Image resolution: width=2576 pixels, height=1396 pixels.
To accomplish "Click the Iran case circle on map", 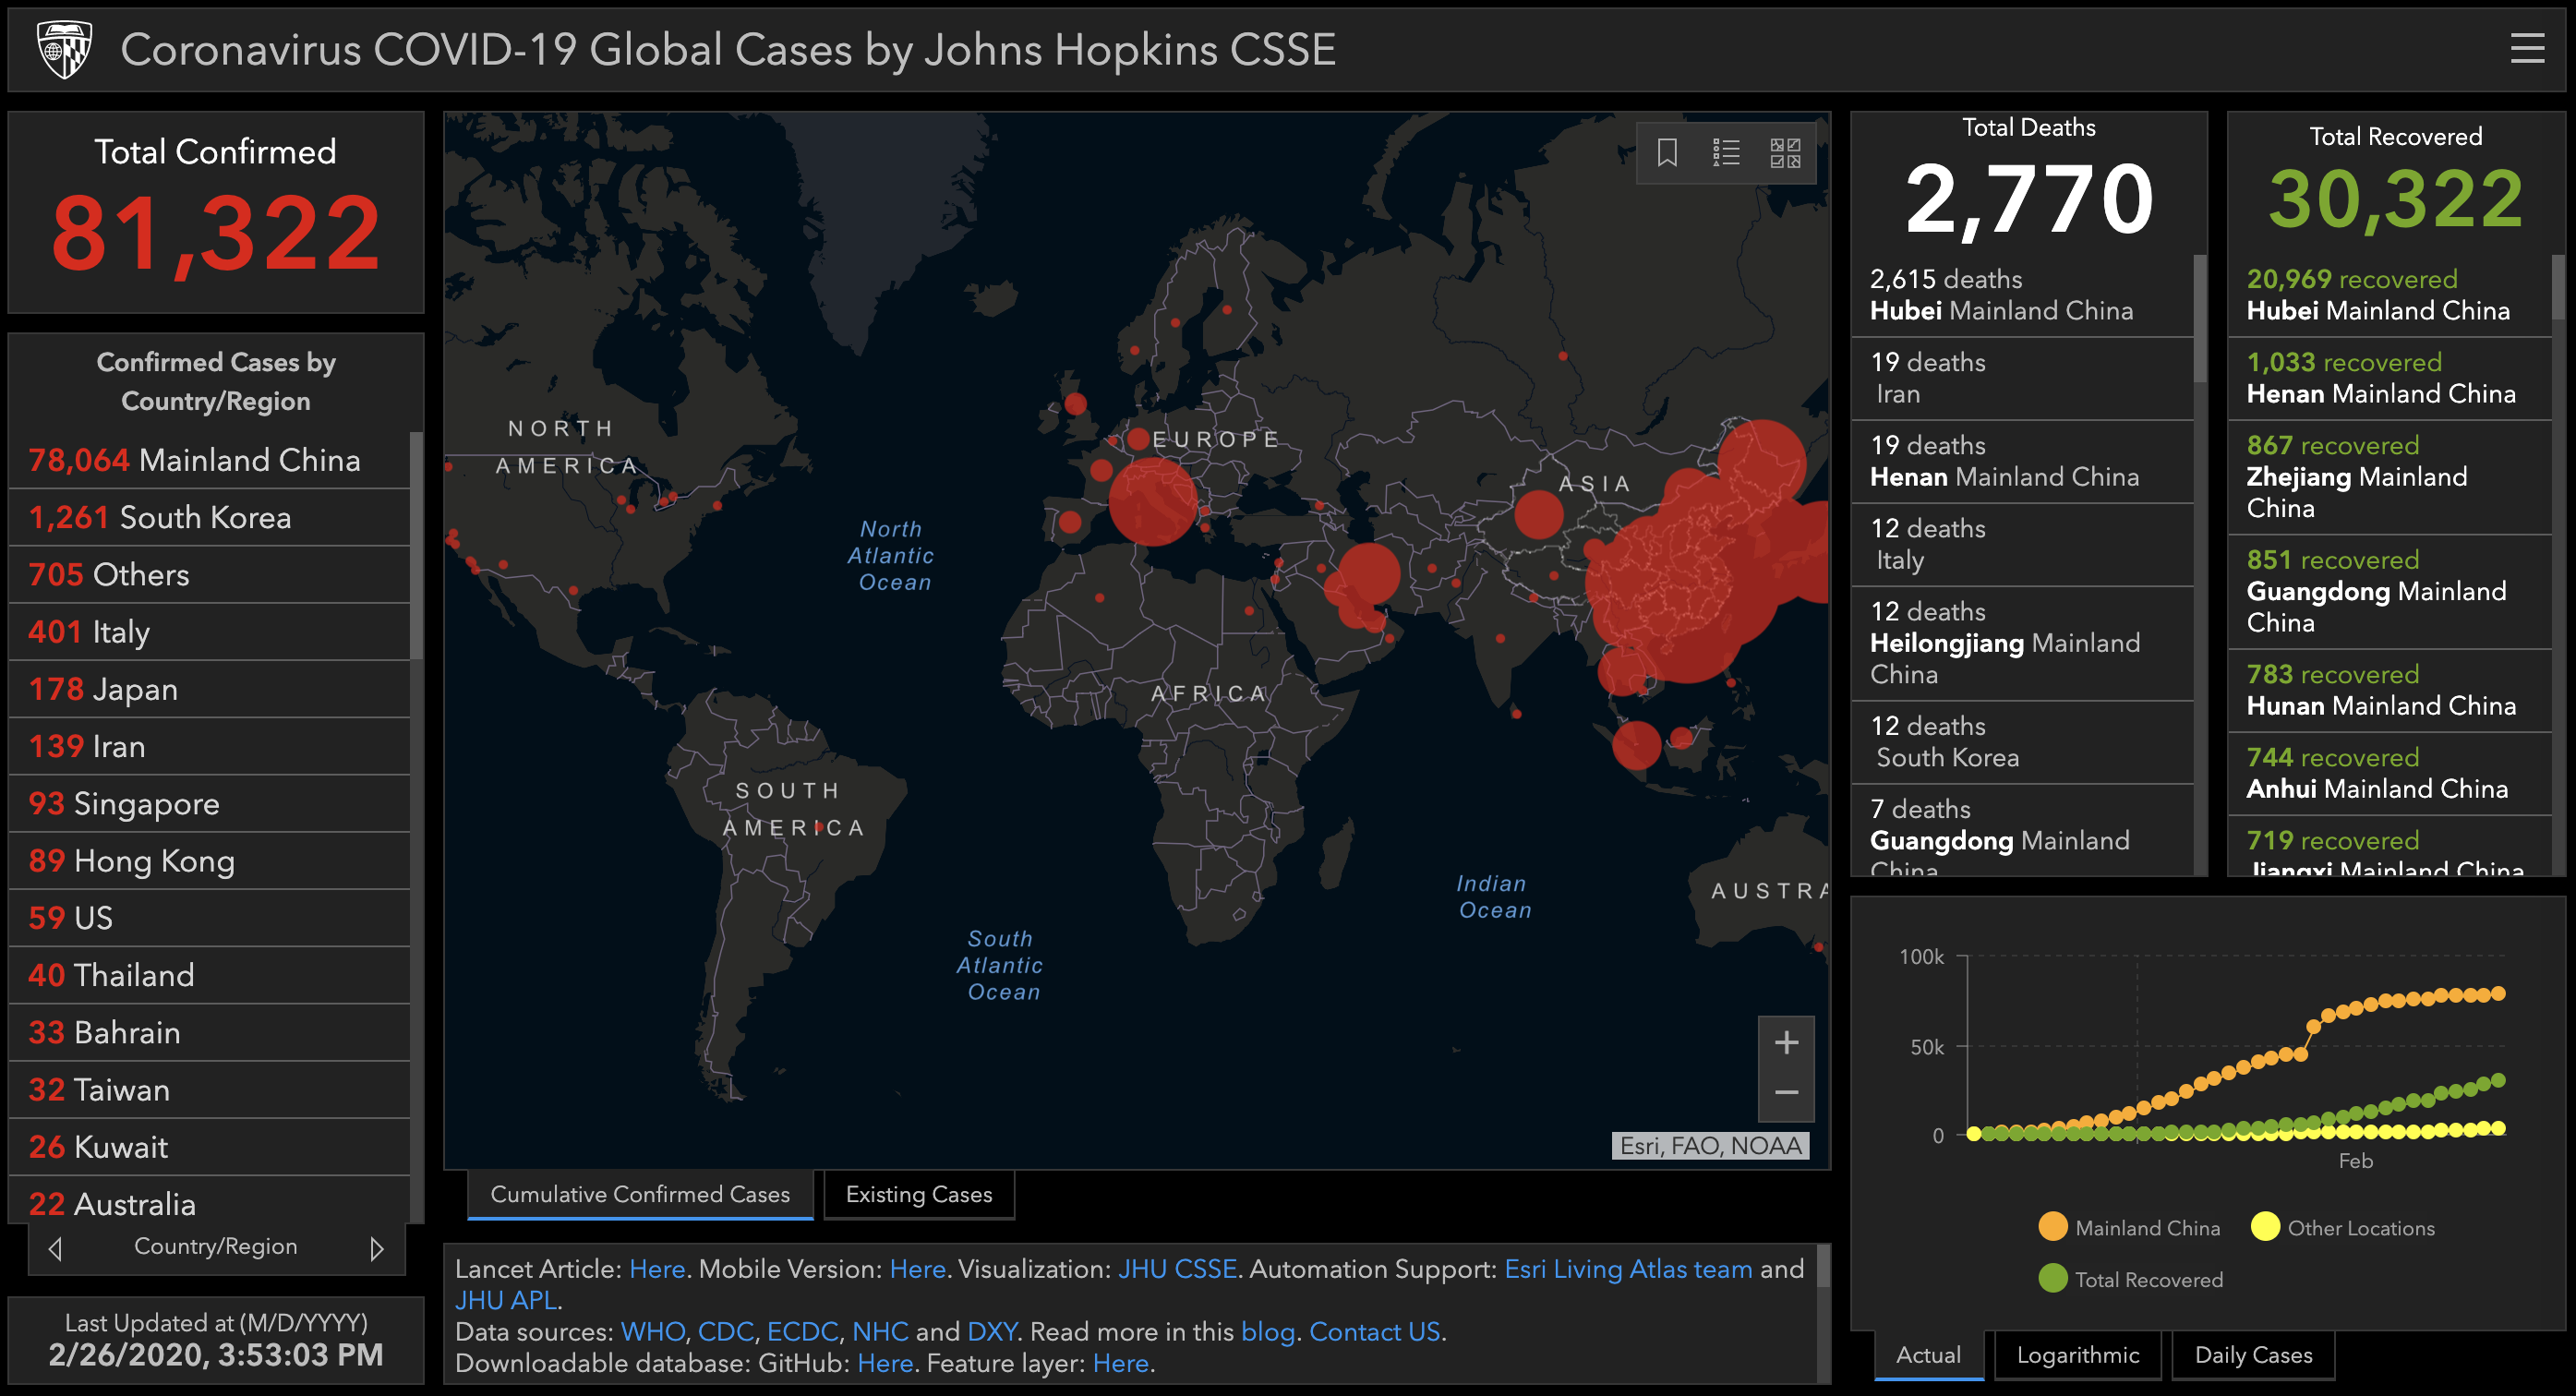I will (x=1368, y=573).
